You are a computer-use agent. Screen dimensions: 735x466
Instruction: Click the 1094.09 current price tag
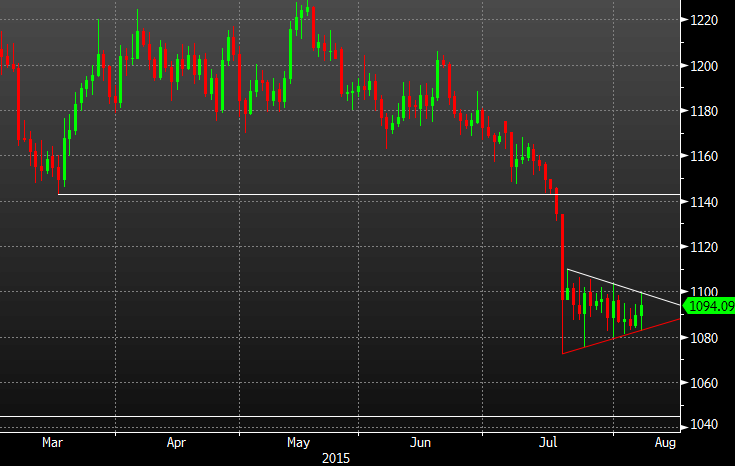click(x=709, y=306)
